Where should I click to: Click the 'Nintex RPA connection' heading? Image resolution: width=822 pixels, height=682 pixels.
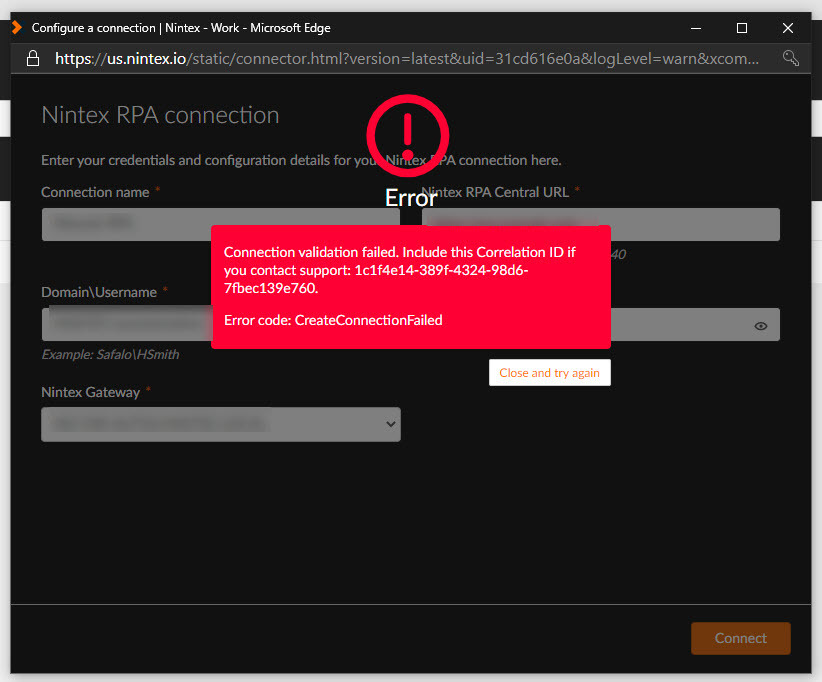coord(160,115)
